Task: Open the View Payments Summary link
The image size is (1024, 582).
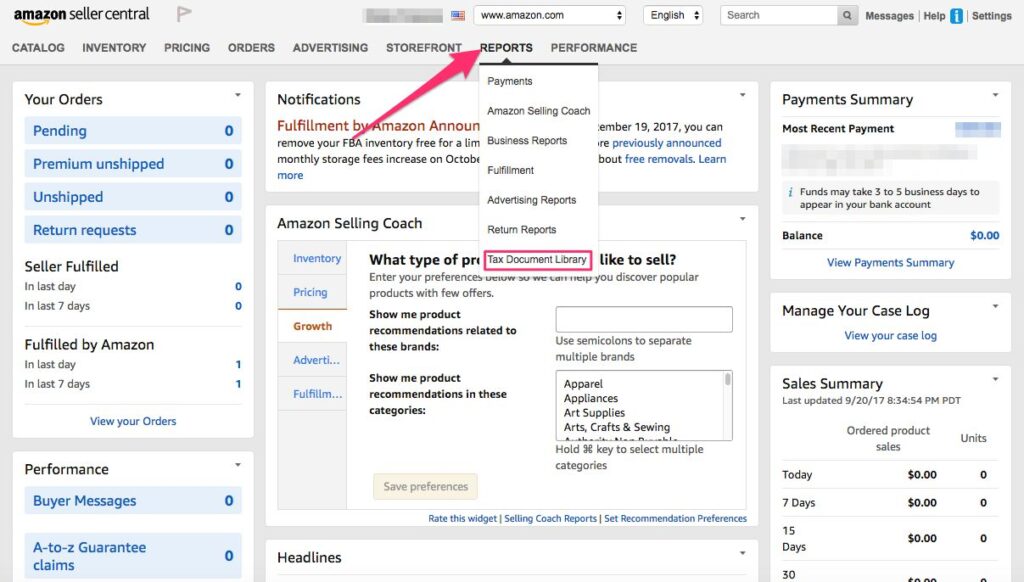Action: click(x=890, y=263)
